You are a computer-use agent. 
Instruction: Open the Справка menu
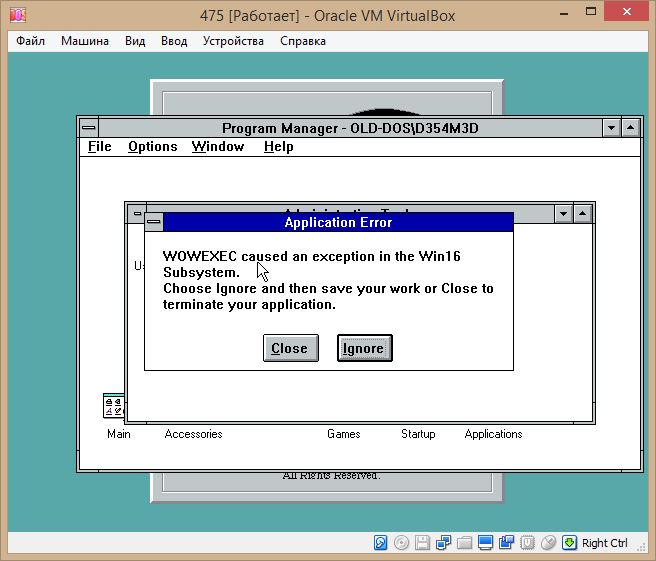coord(303,41)
